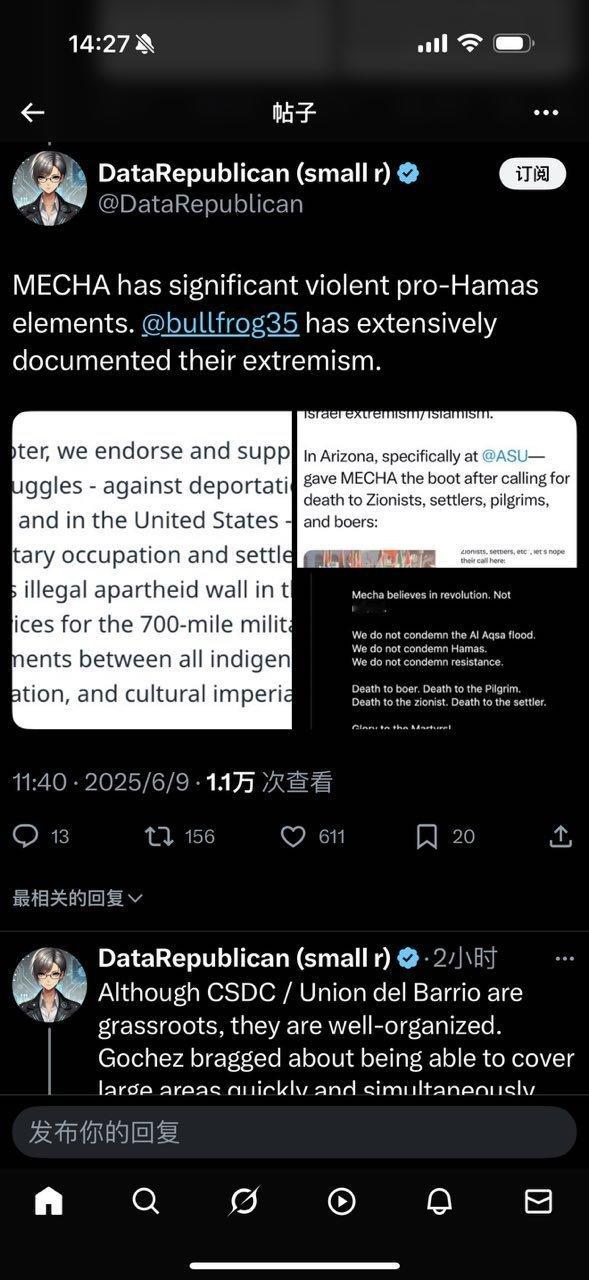This screenshot has width=589, height=1280.
Task: Open the three-dot menu on the reply post
Action: coord(564,958)
